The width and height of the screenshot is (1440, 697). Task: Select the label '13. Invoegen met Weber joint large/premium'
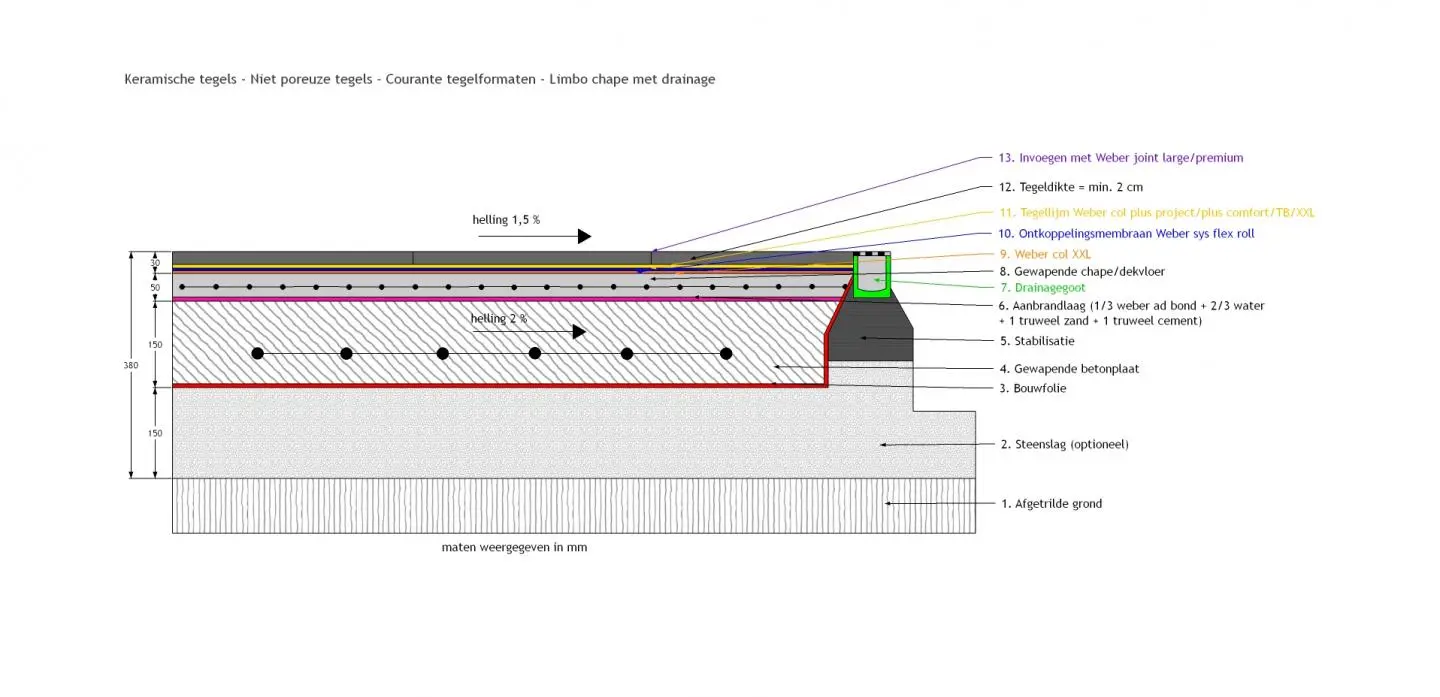click(1121, 158)
